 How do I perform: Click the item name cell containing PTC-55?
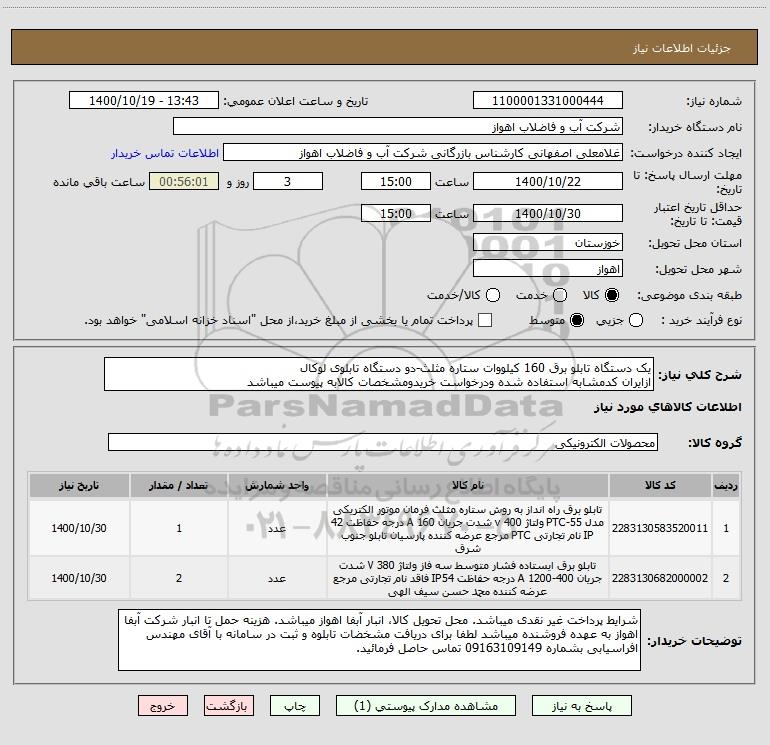[x=468, y=528]
